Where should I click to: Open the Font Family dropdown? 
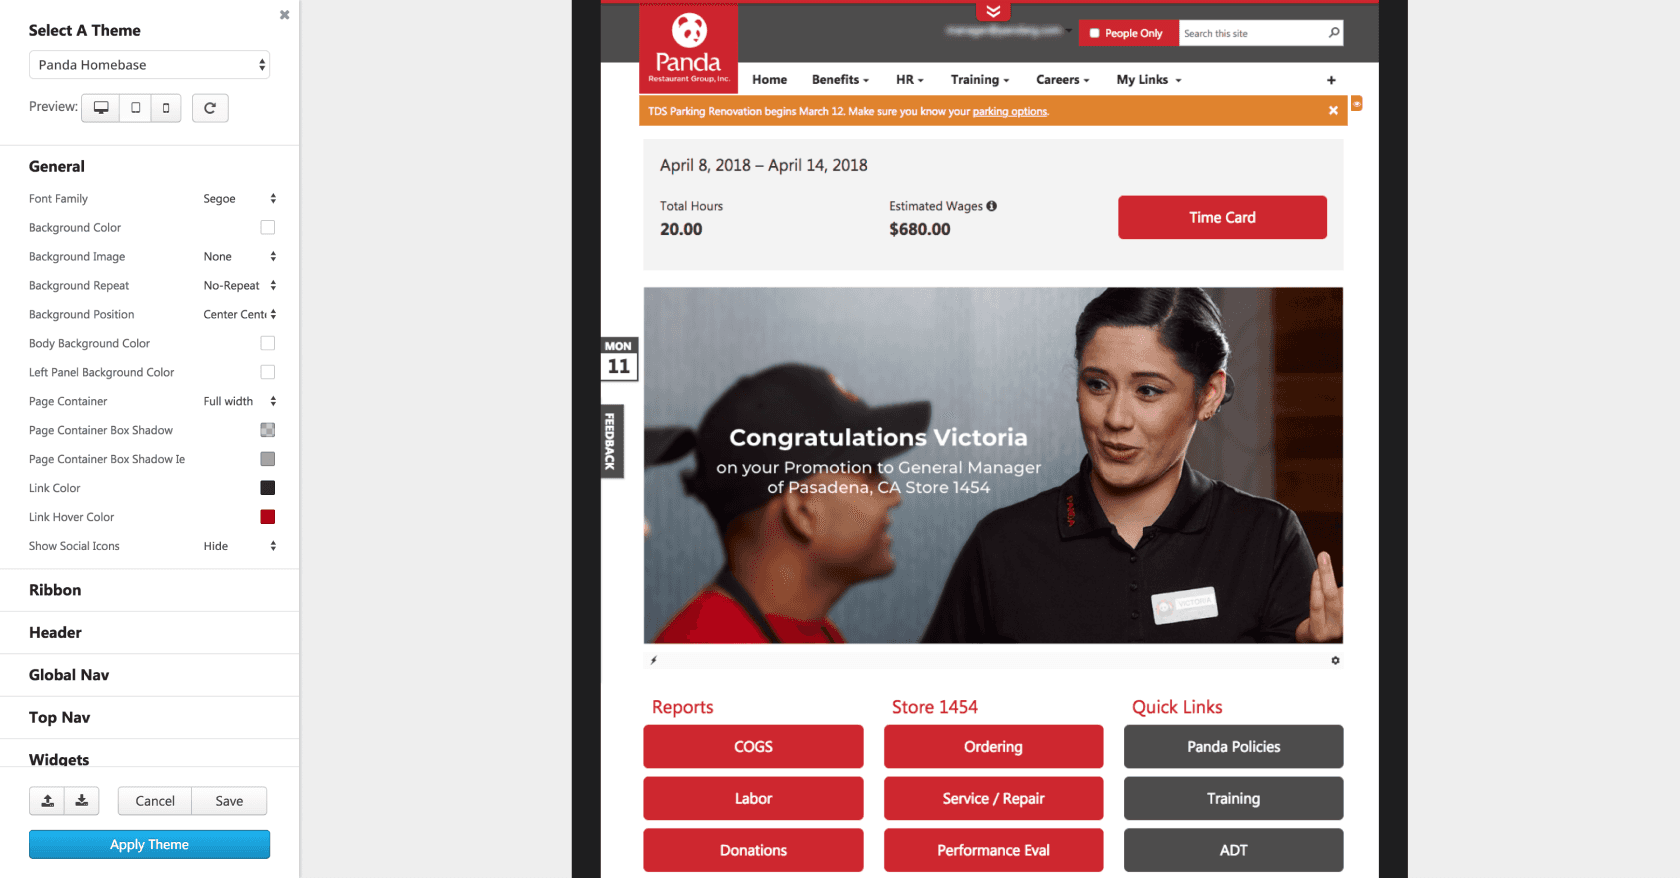pos(239,199)
